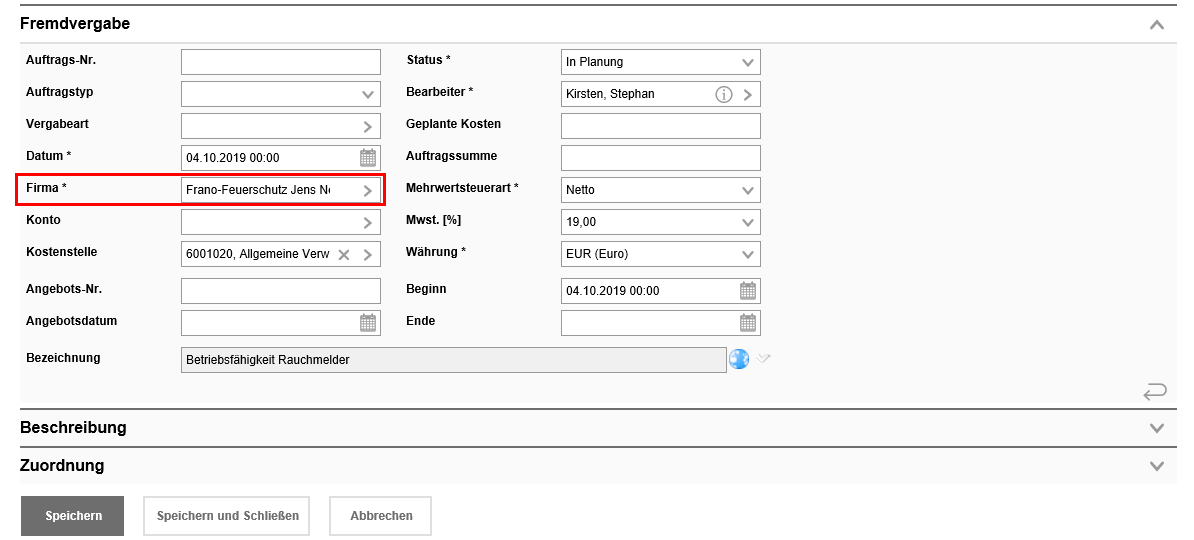Click into the Auftrags-Nr. input field

280,62
